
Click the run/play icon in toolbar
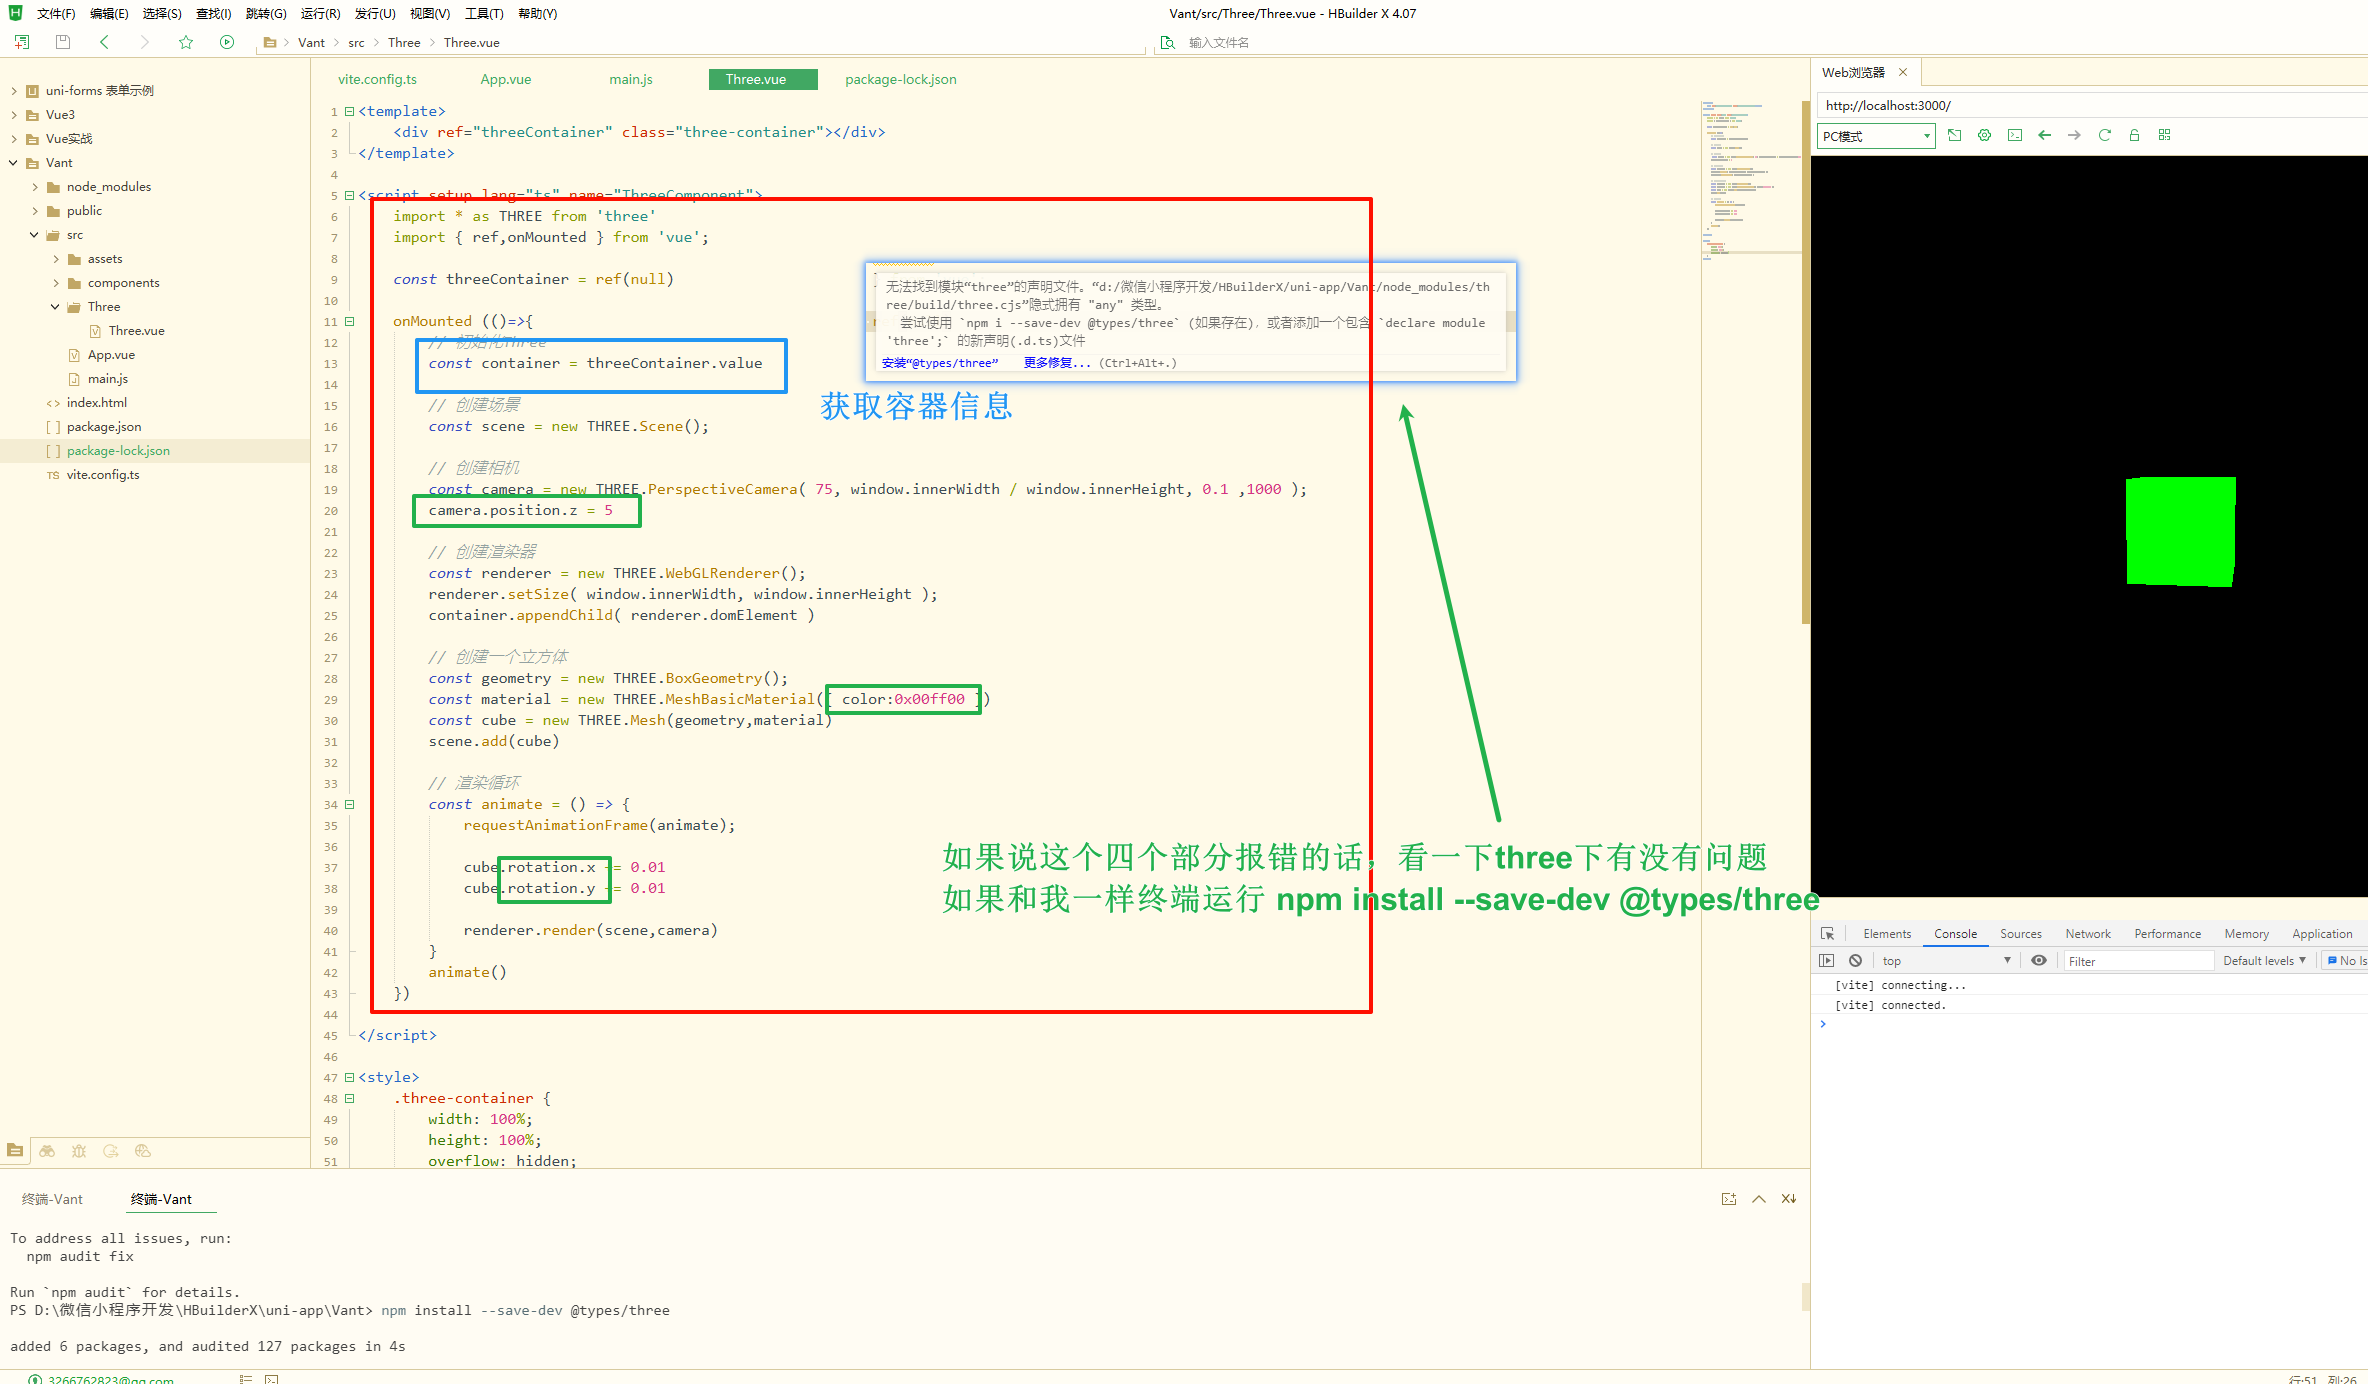pyautogui.click(x=227, y=42)
